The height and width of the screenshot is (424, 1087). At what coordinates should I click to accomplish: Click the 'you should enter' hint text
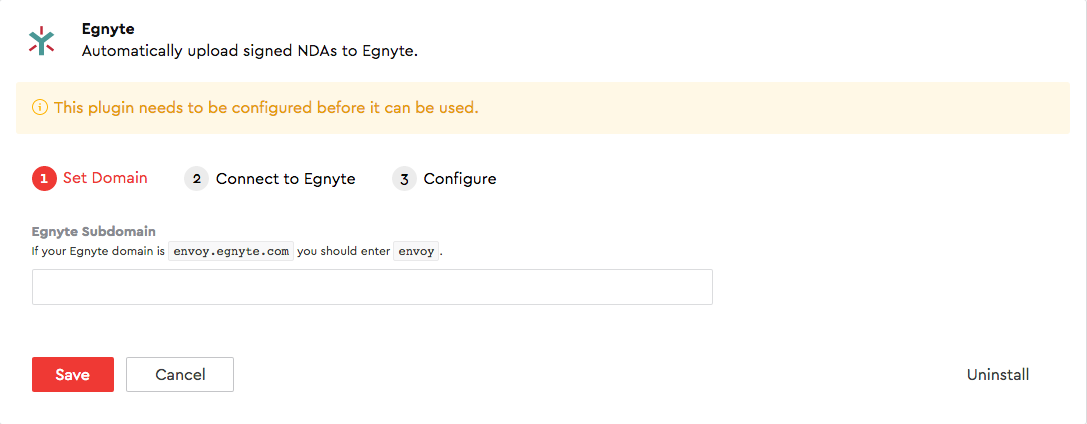point(343,251)
